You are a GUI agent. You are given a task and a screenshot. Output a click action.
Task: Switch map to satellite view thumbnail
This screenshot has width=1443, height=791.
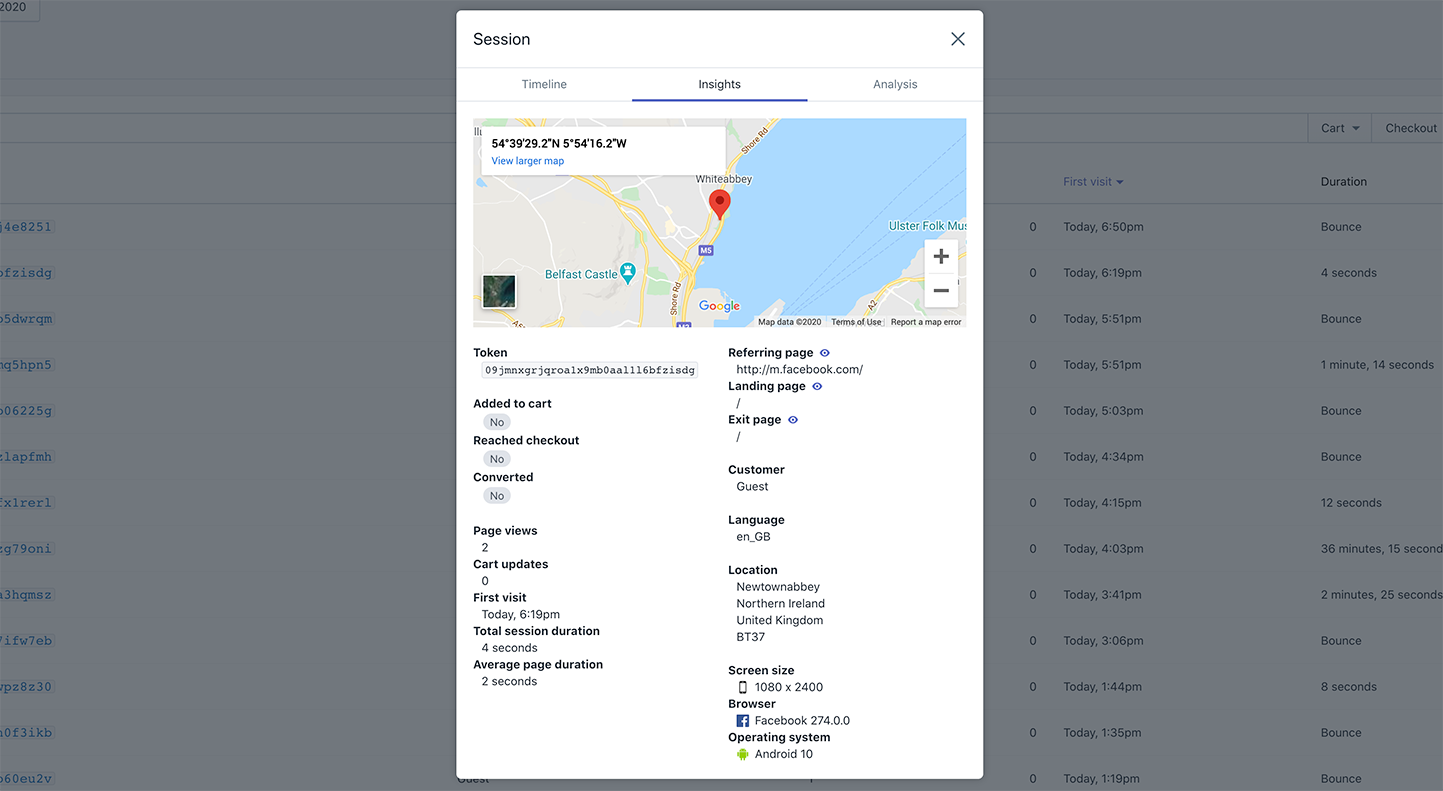coord(499,292)
